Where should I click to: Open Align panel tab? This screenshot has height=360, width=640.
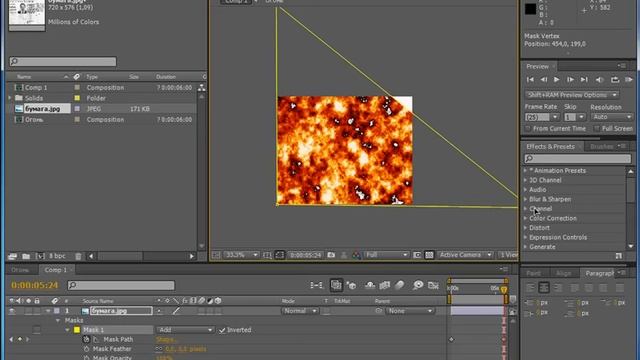(x=564, y=273)
